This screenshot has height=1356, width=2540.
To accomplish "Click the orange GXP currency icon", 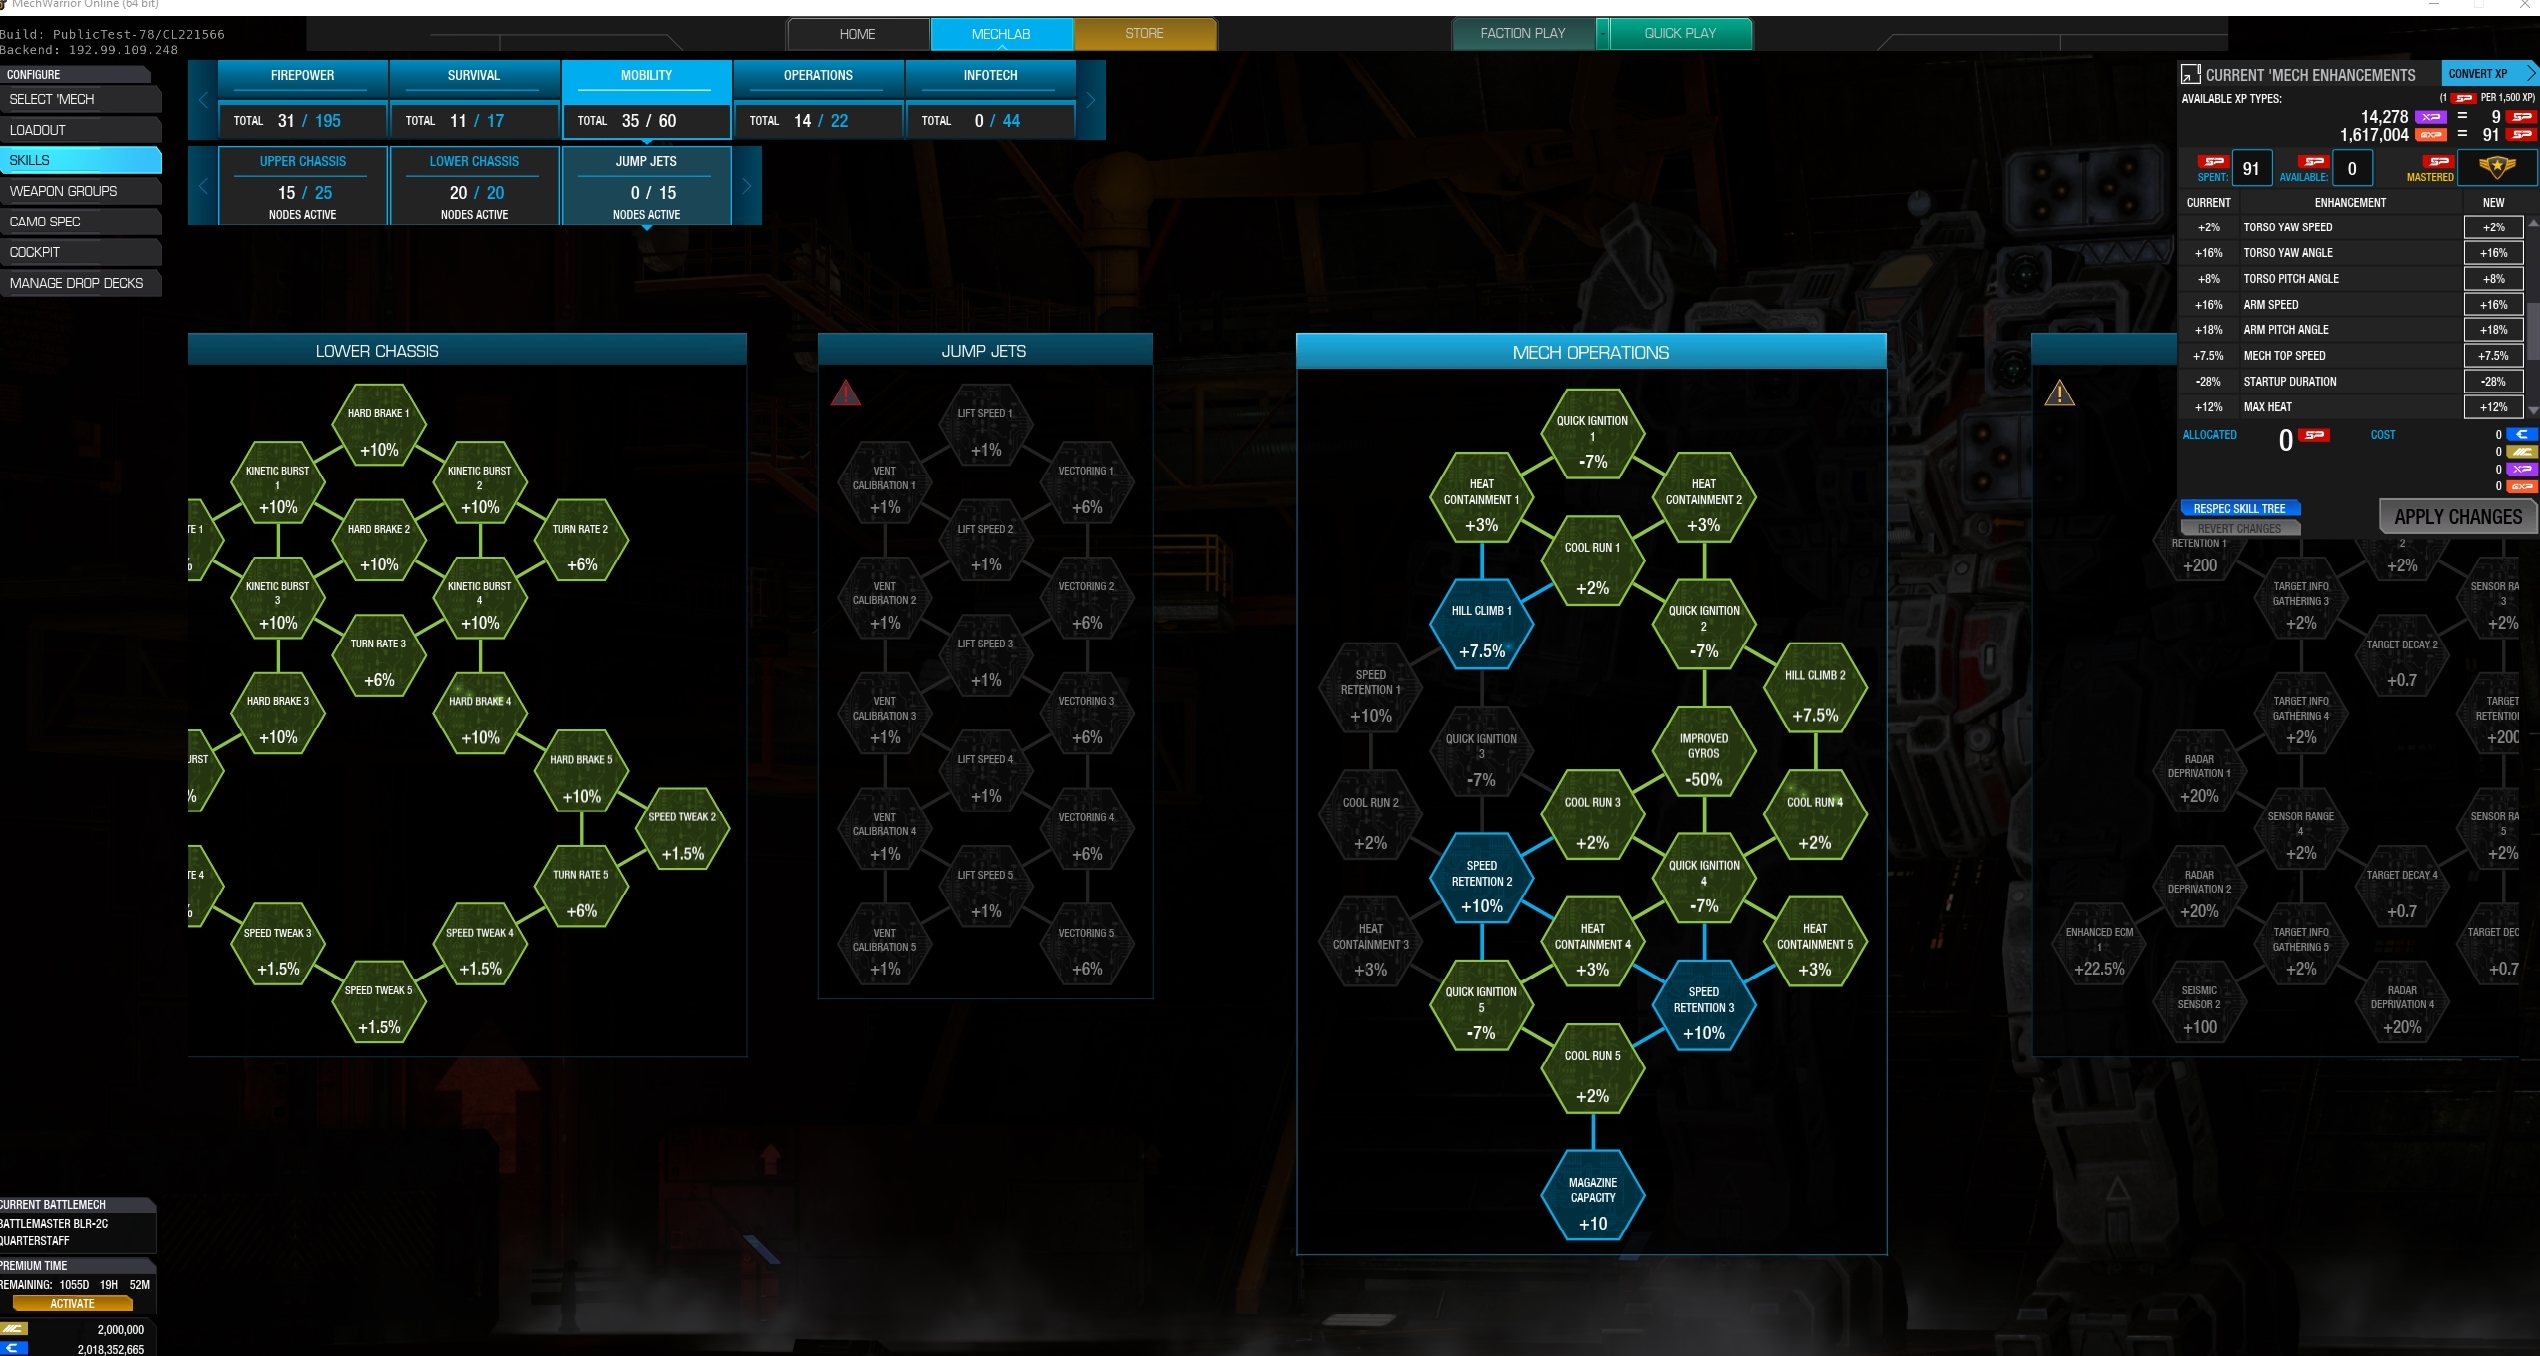I will point(2430,135).
